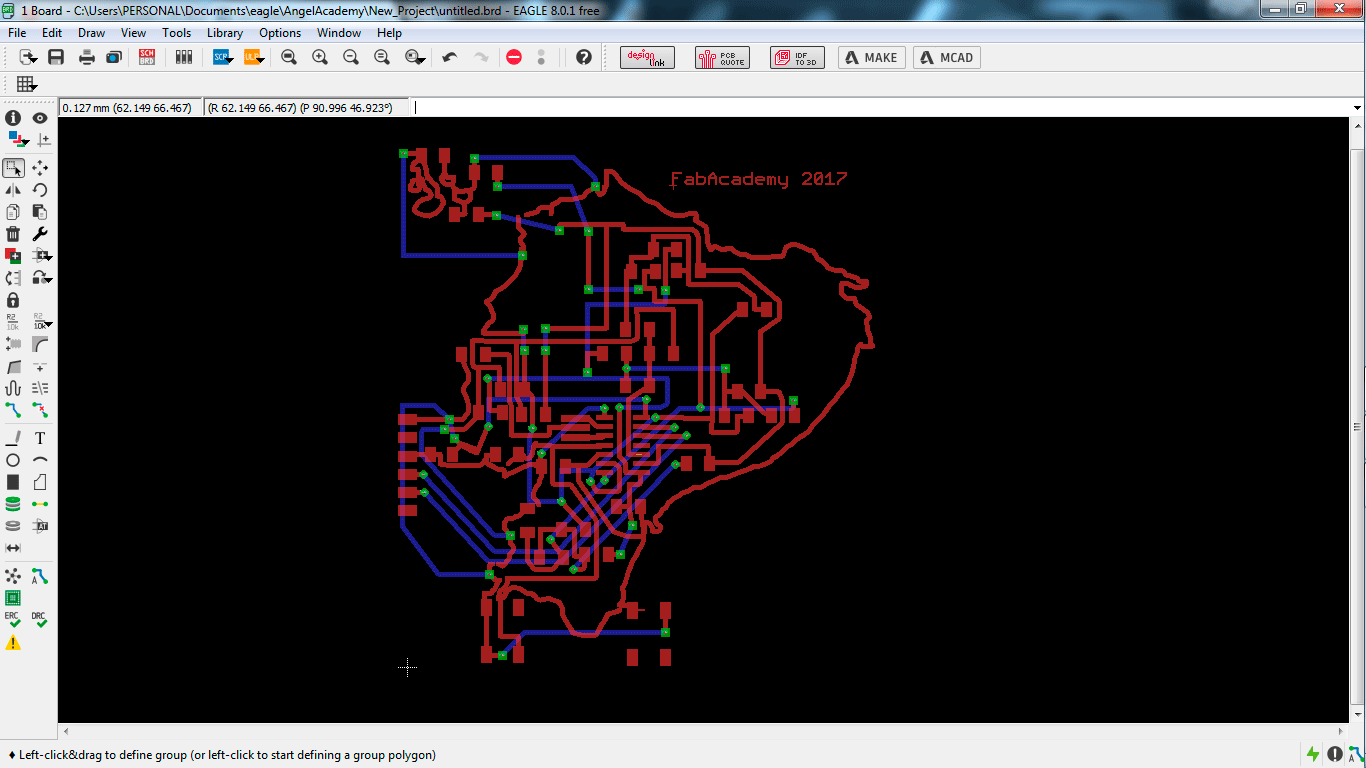
Task: Click the Save icon
Action: 56,57
